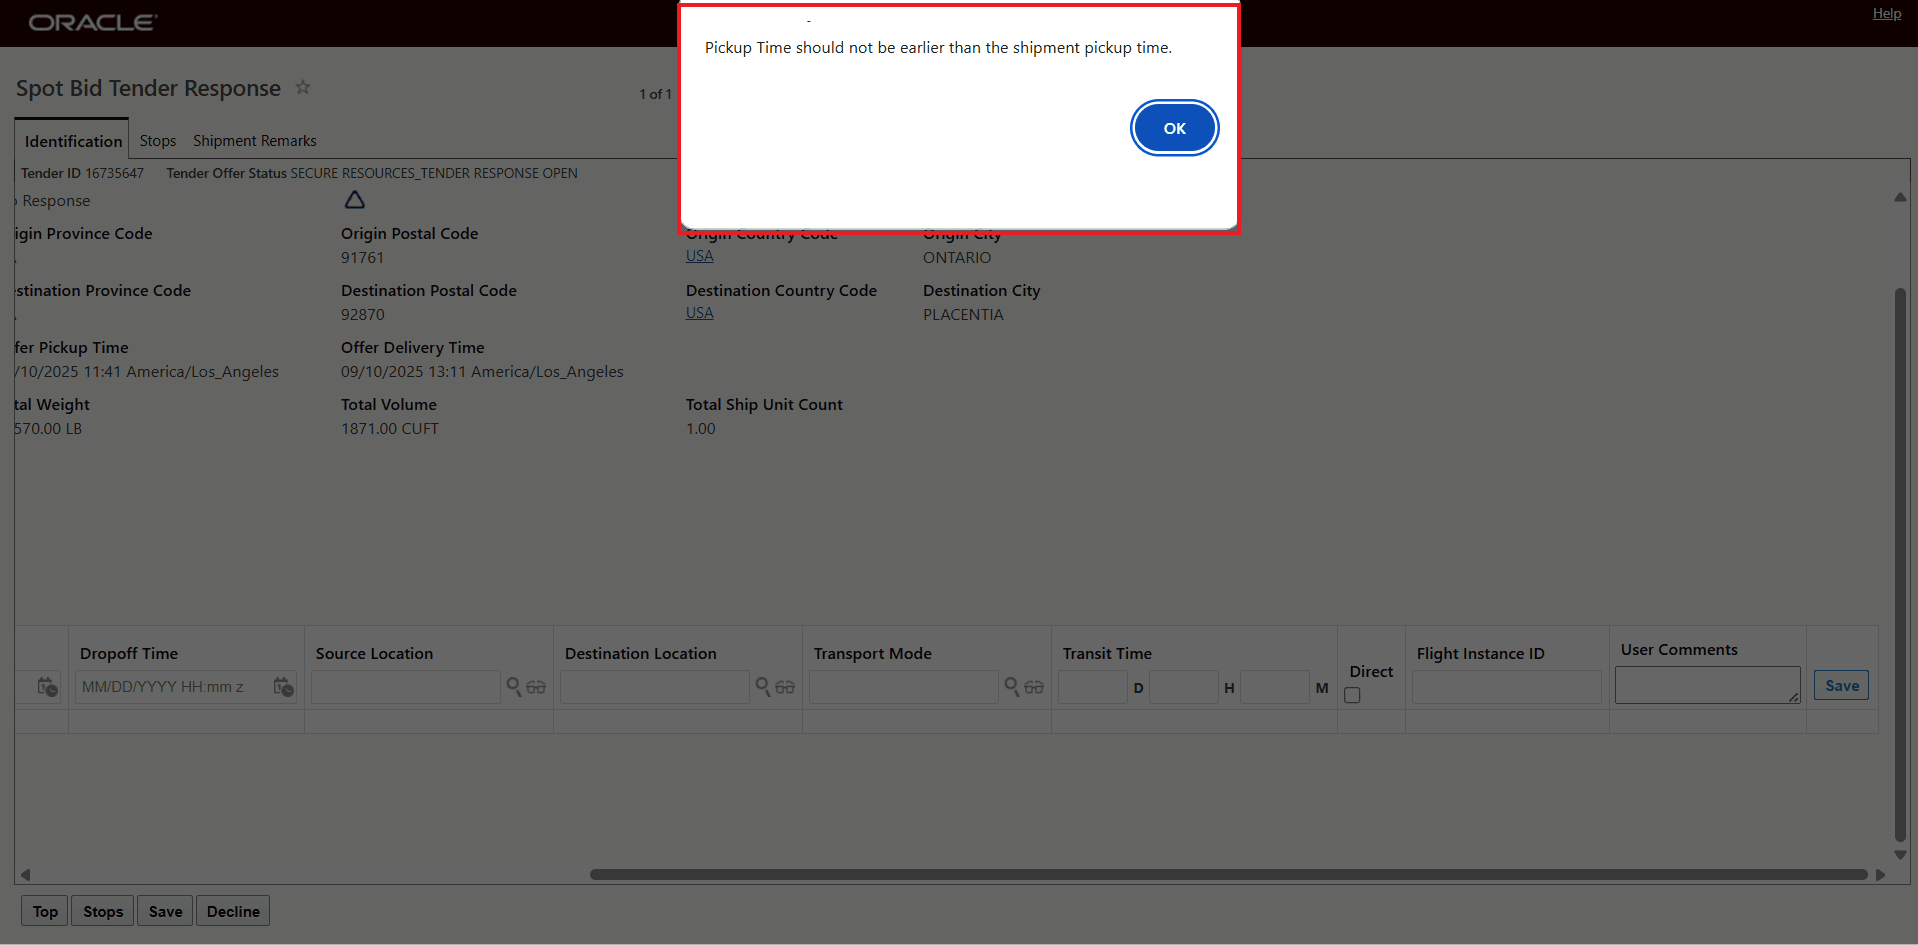This screenshot has width=1918, height=945.
Task: Click the vertical scrollbar down arrow
Action: [1899, 856]
